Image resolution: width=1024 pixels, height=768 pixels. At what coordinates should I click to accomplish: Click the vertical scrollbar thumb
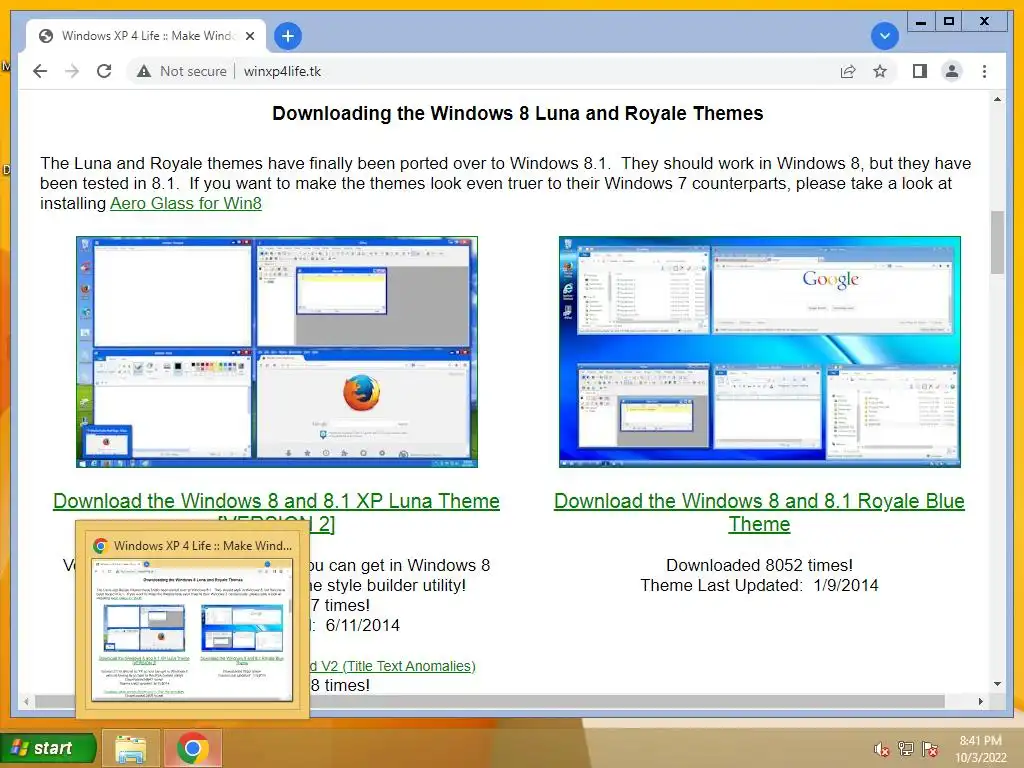pyautogui.click(x=997, y=242)
